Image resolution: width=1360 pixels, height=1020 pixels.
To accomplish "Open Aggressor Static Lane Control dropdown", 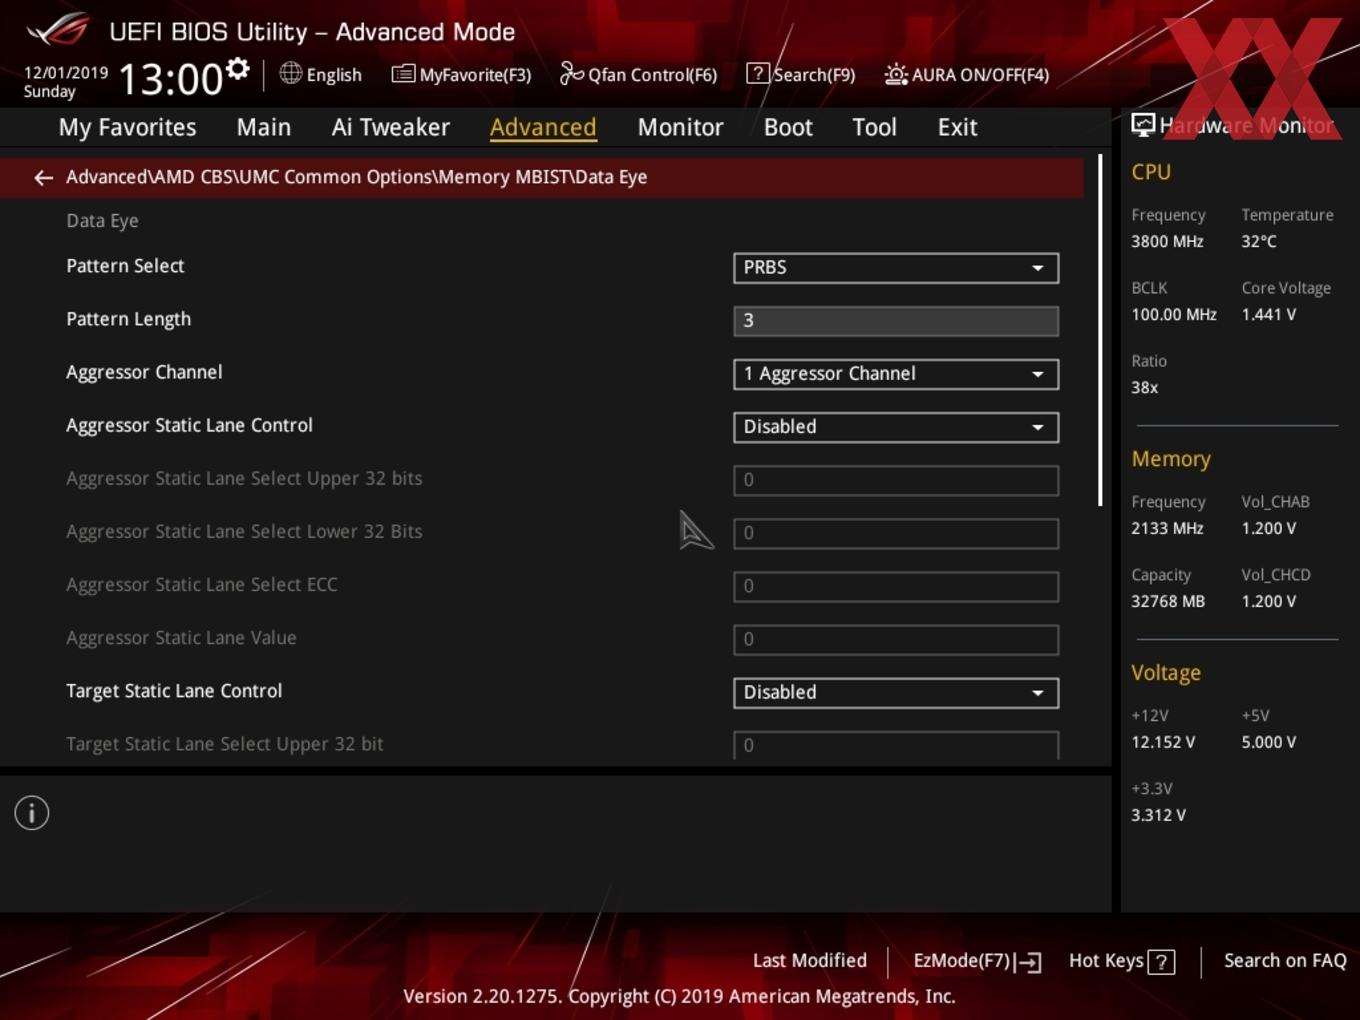I will click(x=896, y=427).
